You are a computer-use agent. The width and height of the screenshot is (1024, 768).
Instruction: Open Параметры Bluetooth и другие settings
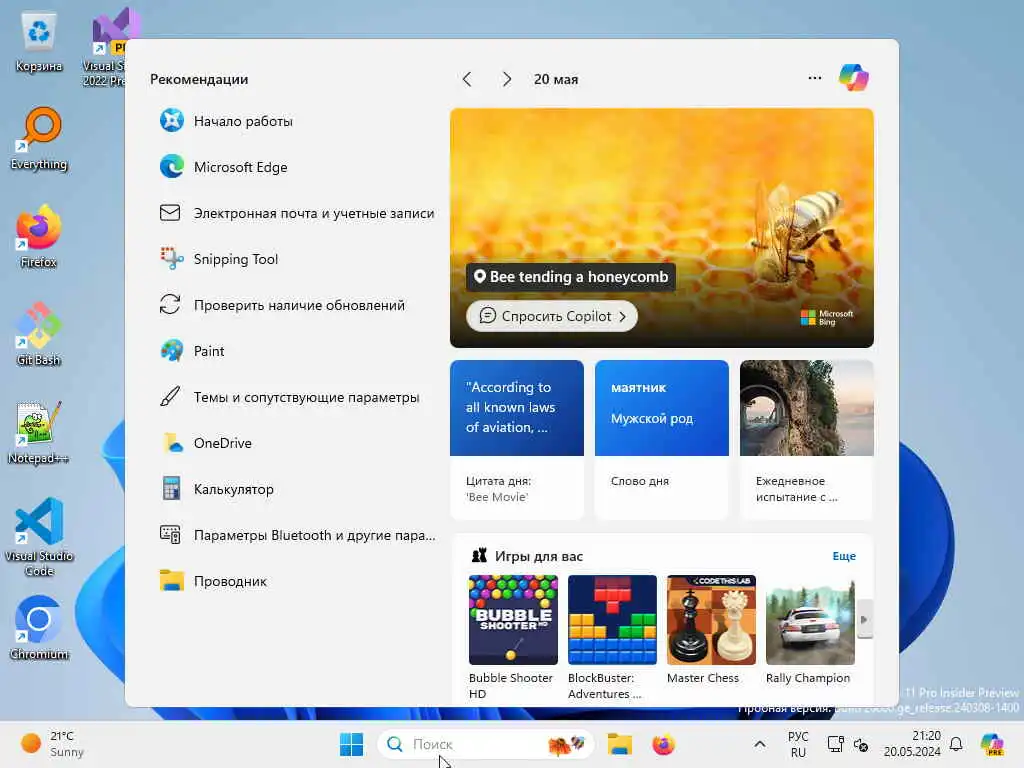297,536
